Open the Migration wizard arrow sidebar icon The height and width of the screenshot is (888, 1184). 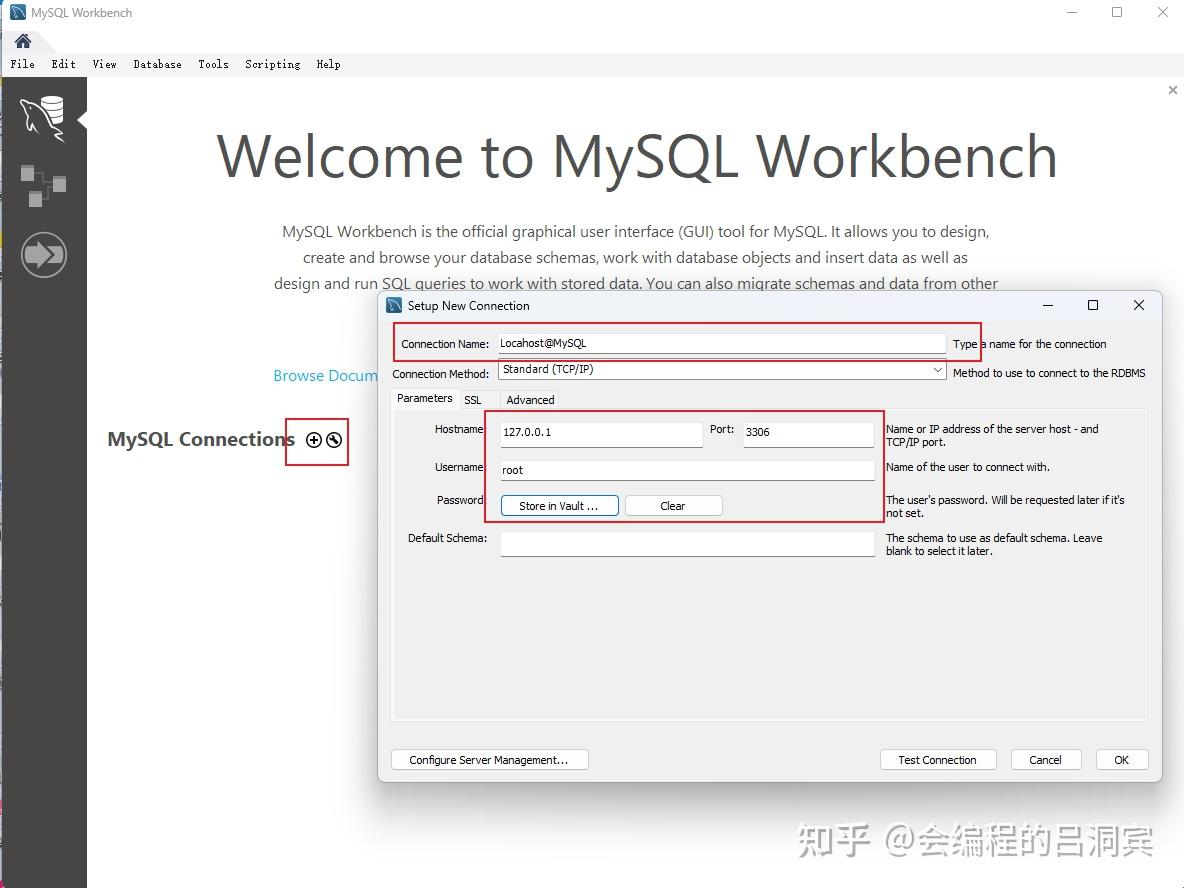(x=44, y=254)
